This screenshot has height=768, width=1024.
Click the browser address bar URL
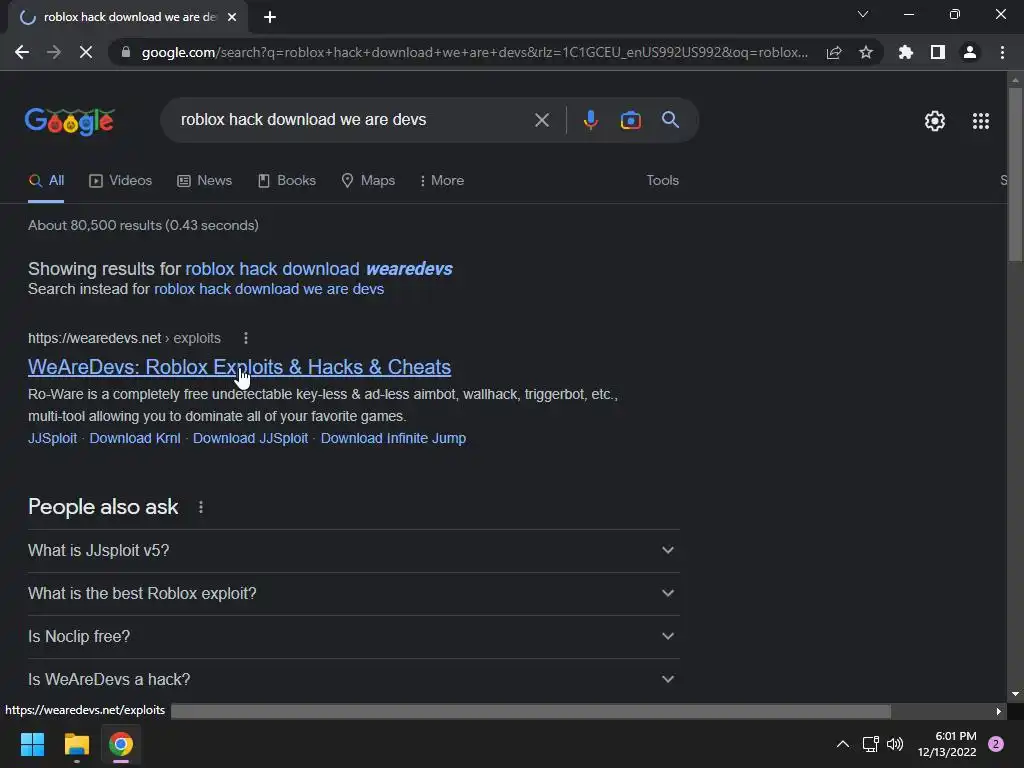point(474,52)
